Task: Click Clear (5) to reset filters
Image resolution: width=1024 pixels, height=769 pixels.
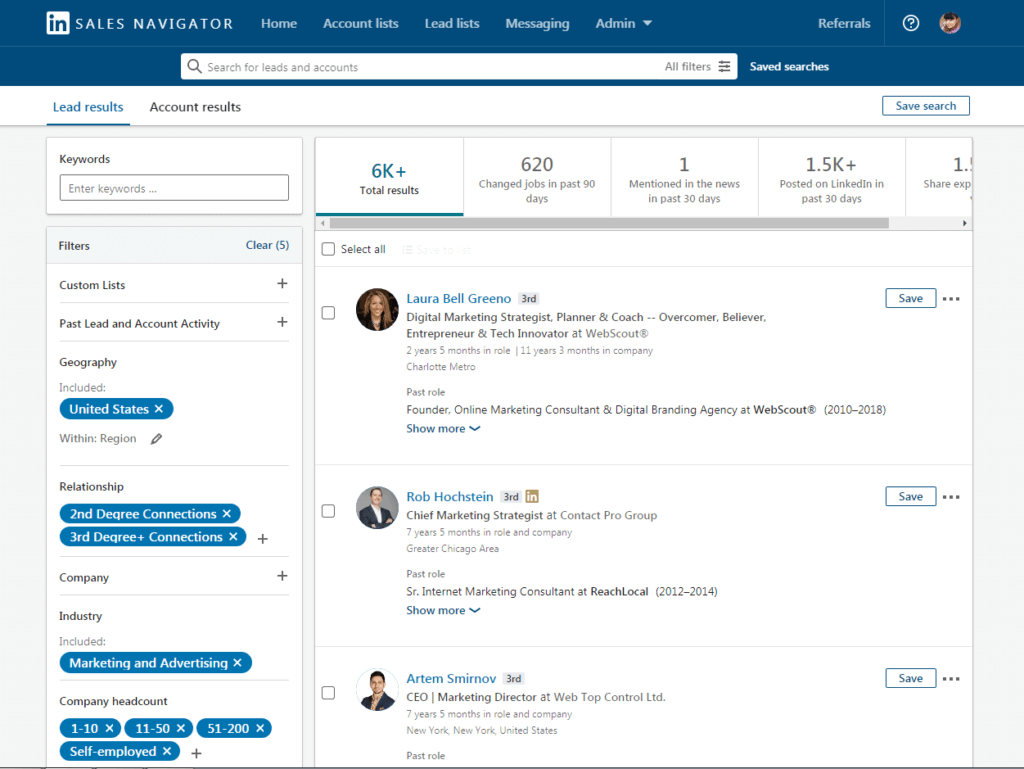Action: click(267, 245)
